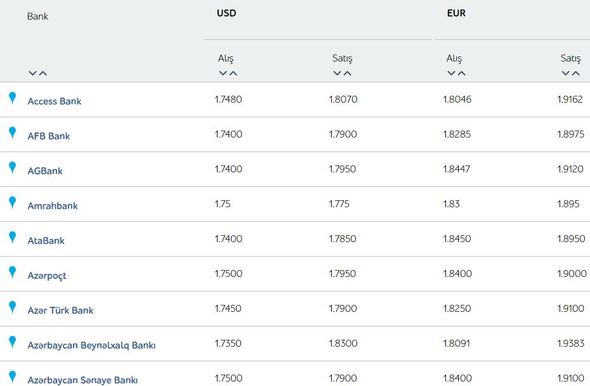590x386 pixels.
Task: Click the pin icon beside Azərpoçt
Action: (x=12, y=272)
